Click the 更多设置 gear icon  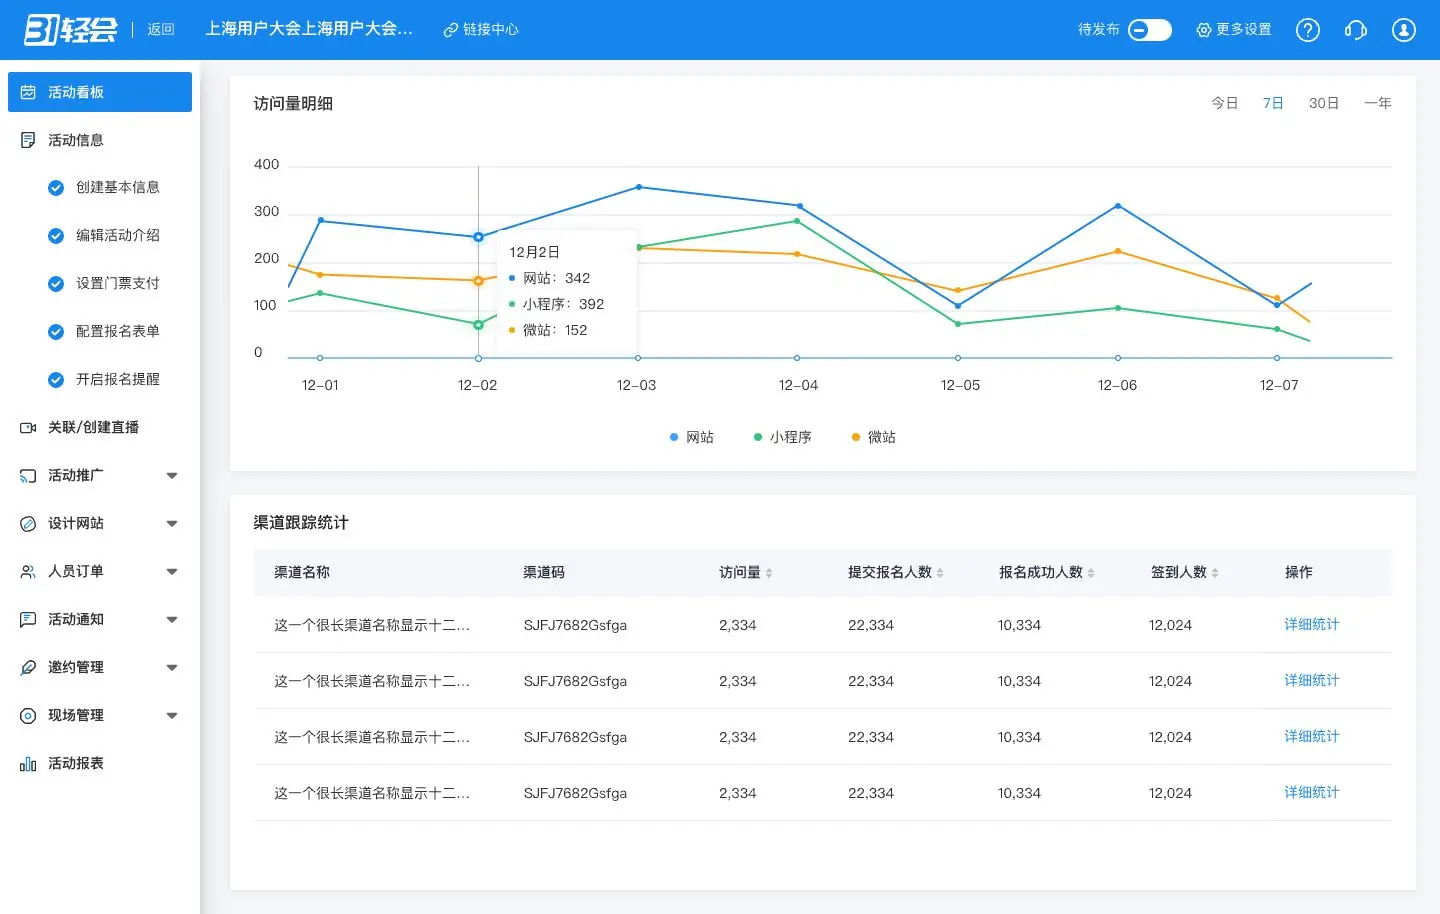tap(1204, 30)
